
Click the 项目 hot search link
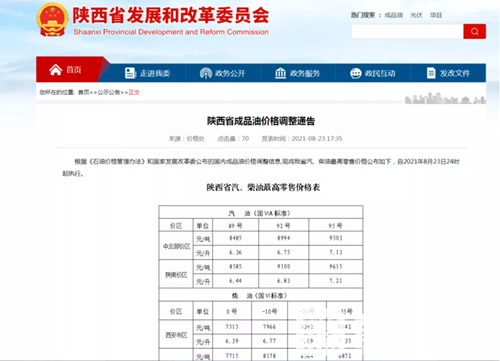(436, 15)
